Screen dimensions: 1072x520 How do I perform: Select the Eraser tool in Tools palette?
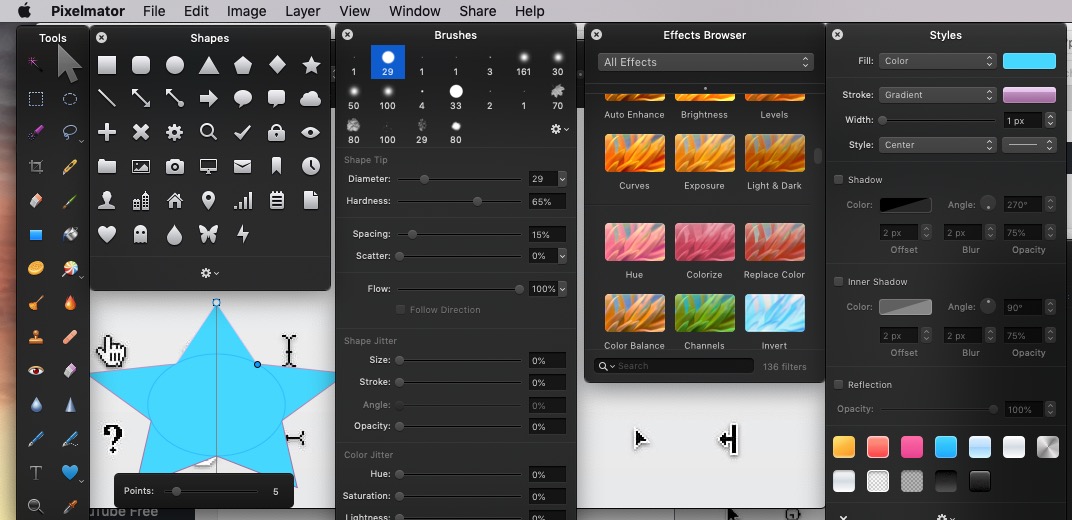coord(36,200)
